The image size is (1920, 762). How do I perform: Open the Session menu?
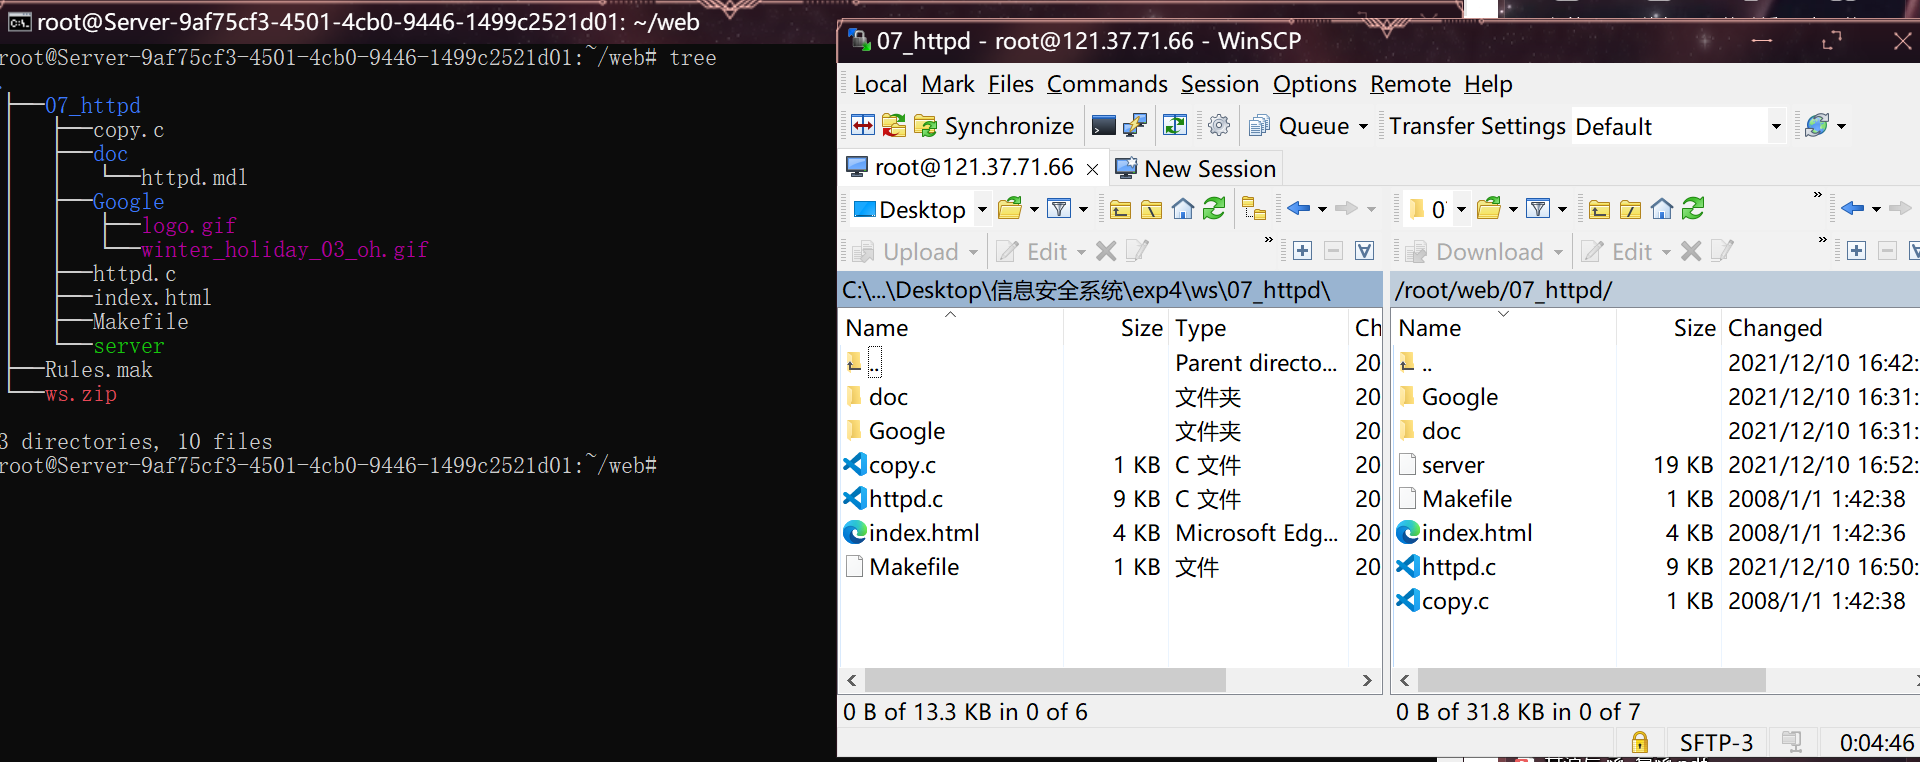point(1219,84)
